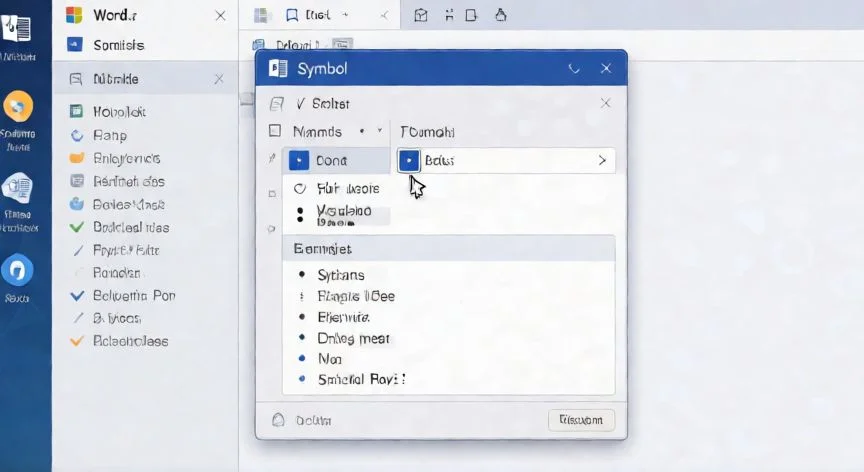
Task: Click the green square icon beside Hobolelt
Action: click(x=76, y=111)
